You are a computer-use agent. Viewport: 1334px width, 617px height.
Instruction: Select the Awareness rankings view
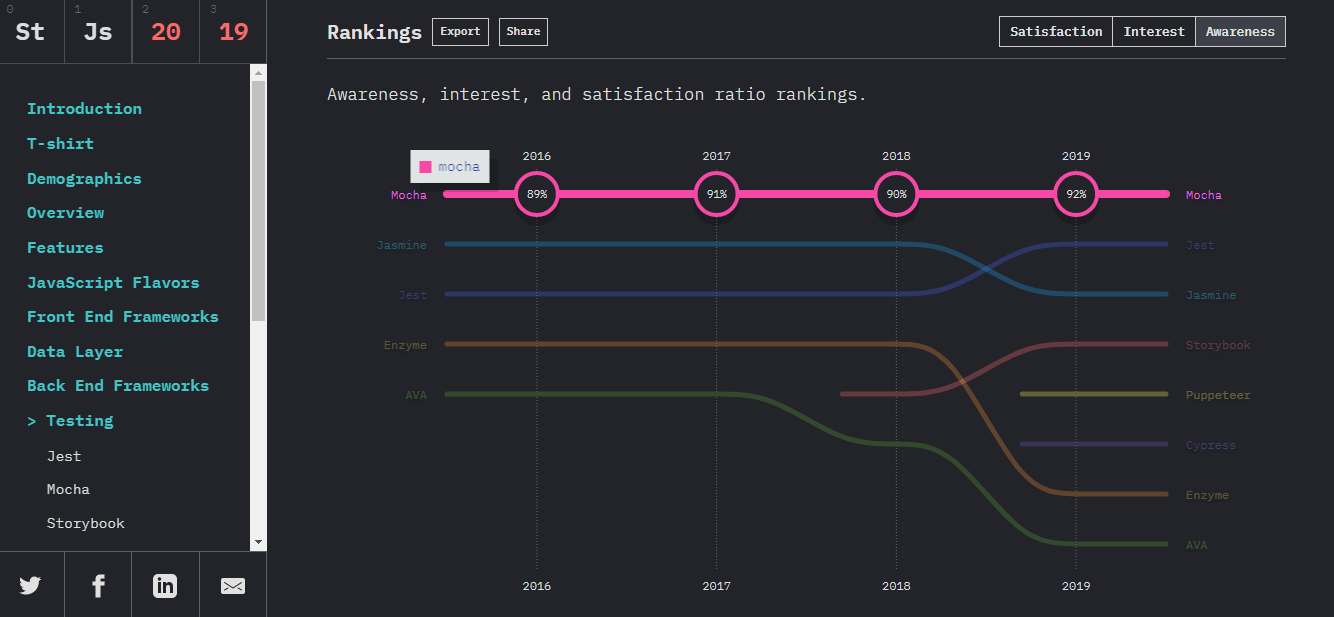coord(1240,32)
